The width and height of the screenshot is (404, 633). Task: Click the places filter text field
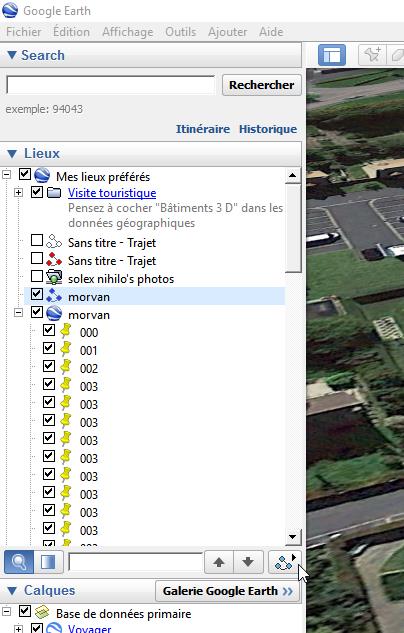click(135, 562)
